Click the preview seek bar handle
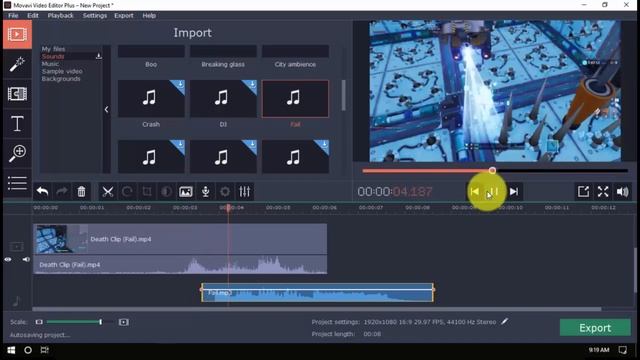 coord(492,170)
